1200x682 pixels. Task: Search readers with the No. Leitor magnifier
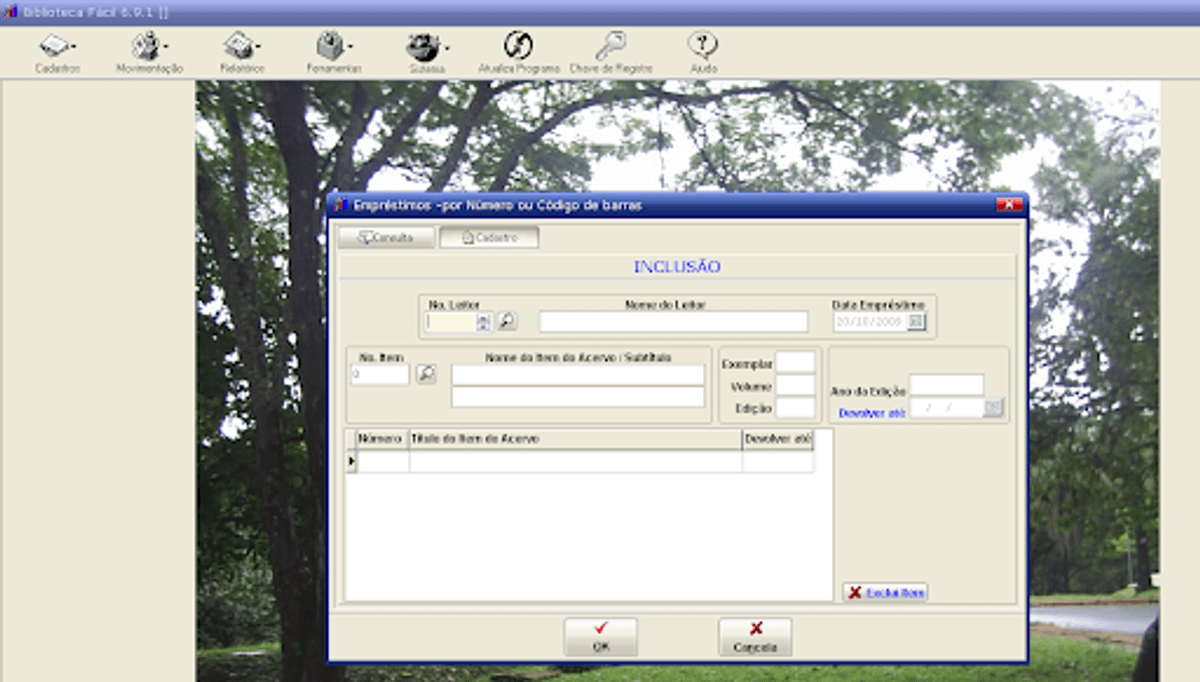(507, 321)
